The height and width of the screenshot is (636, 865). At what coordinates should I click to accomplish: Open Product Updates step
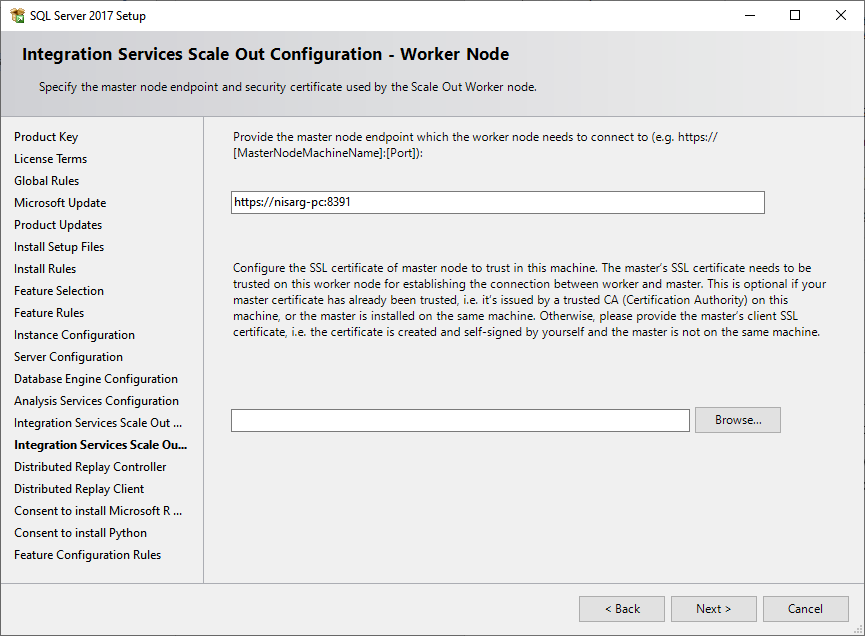point(58,225)
